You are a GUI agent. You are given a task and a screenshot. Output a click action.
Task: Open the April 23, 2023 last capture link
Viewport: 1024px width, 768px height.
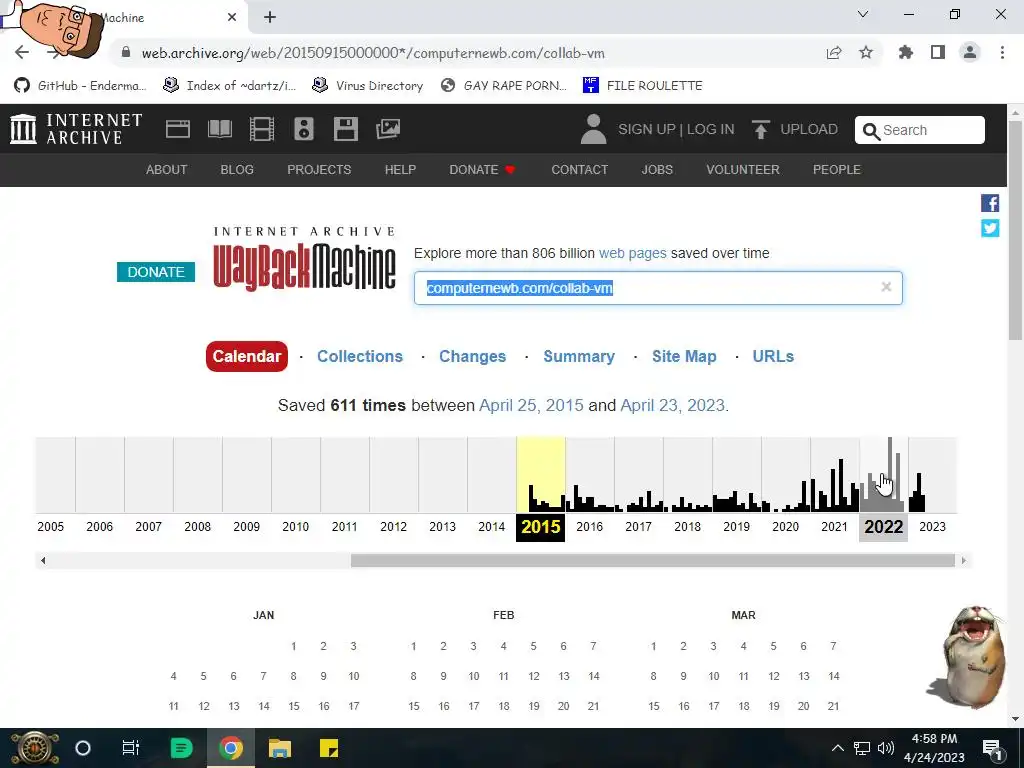click(x=673, y=406)
